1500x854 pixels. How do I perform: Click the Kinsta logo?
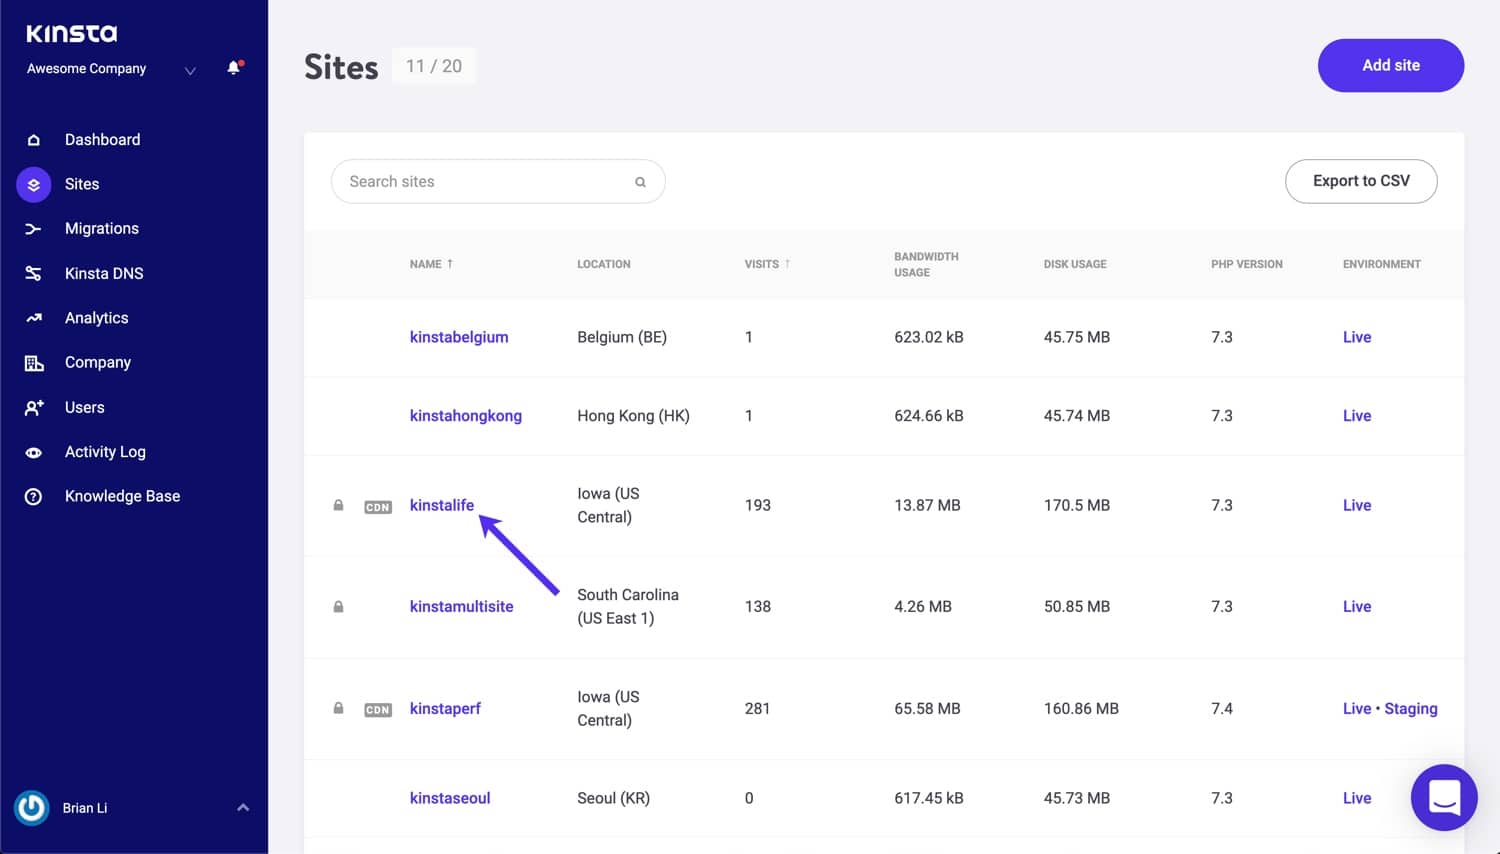71,33
